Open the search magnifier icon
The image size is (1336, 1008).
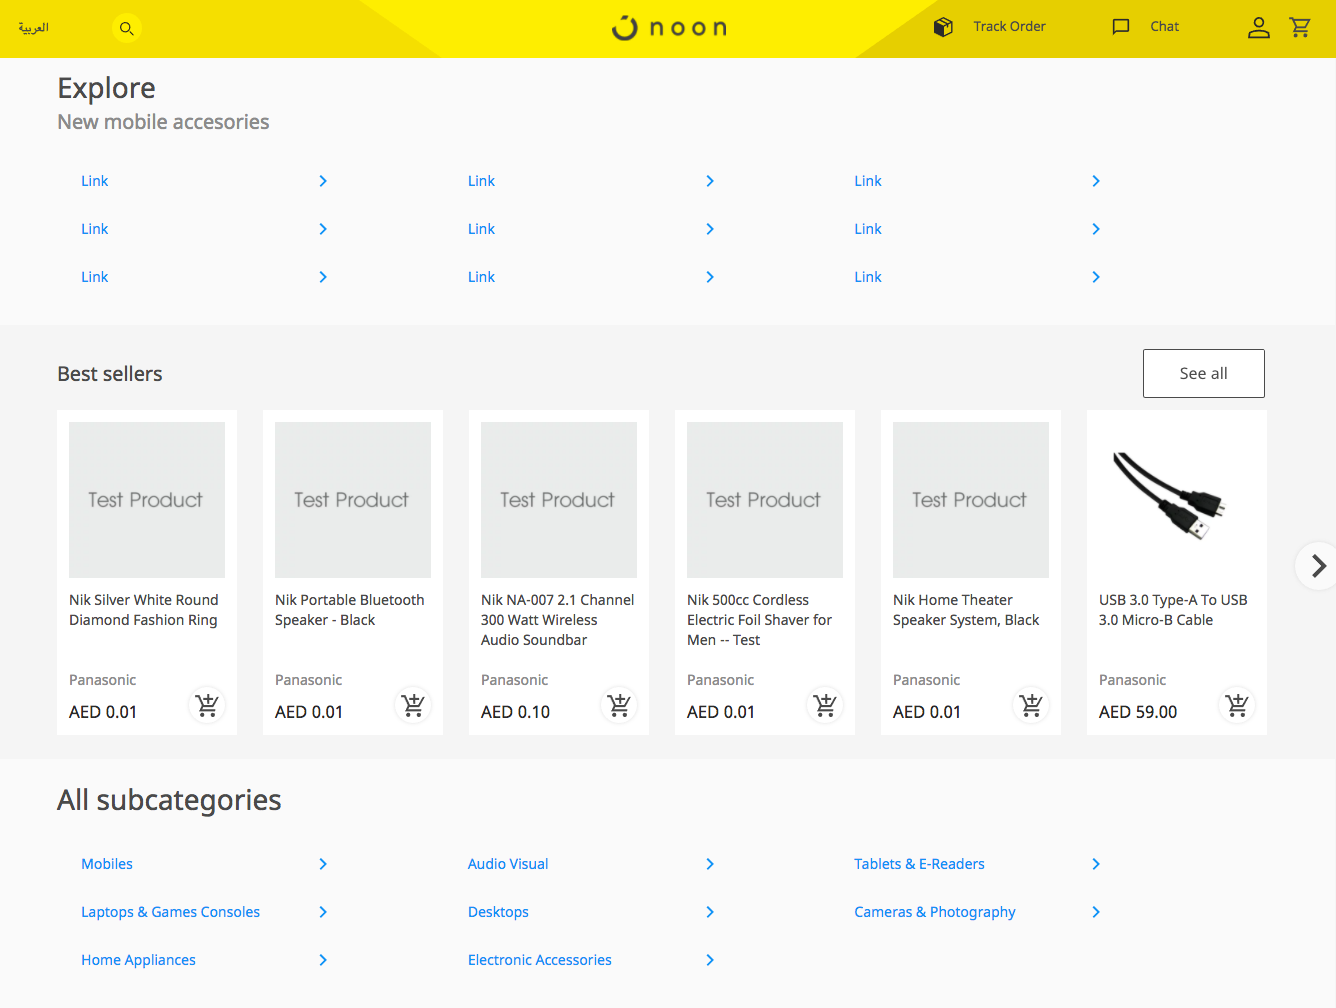[x=127, y=28]
